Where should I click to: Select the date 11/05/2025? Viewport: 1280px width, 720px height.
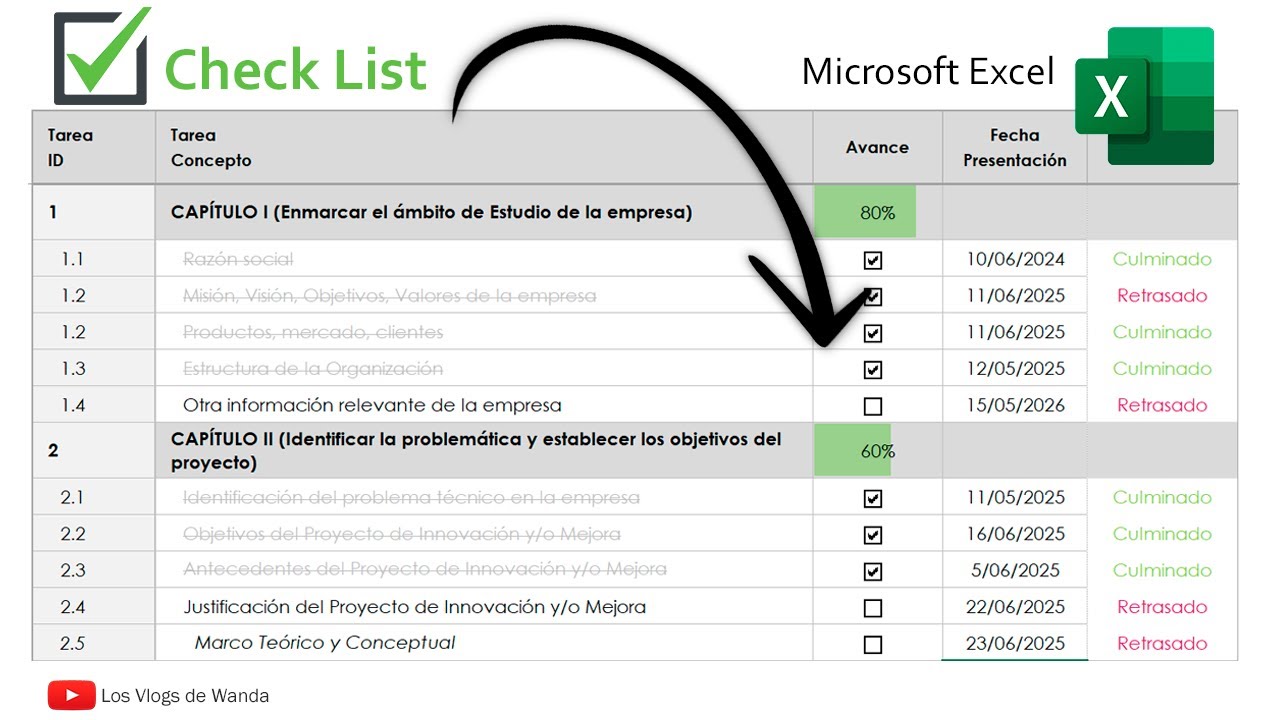click(x=1015, y=497)
